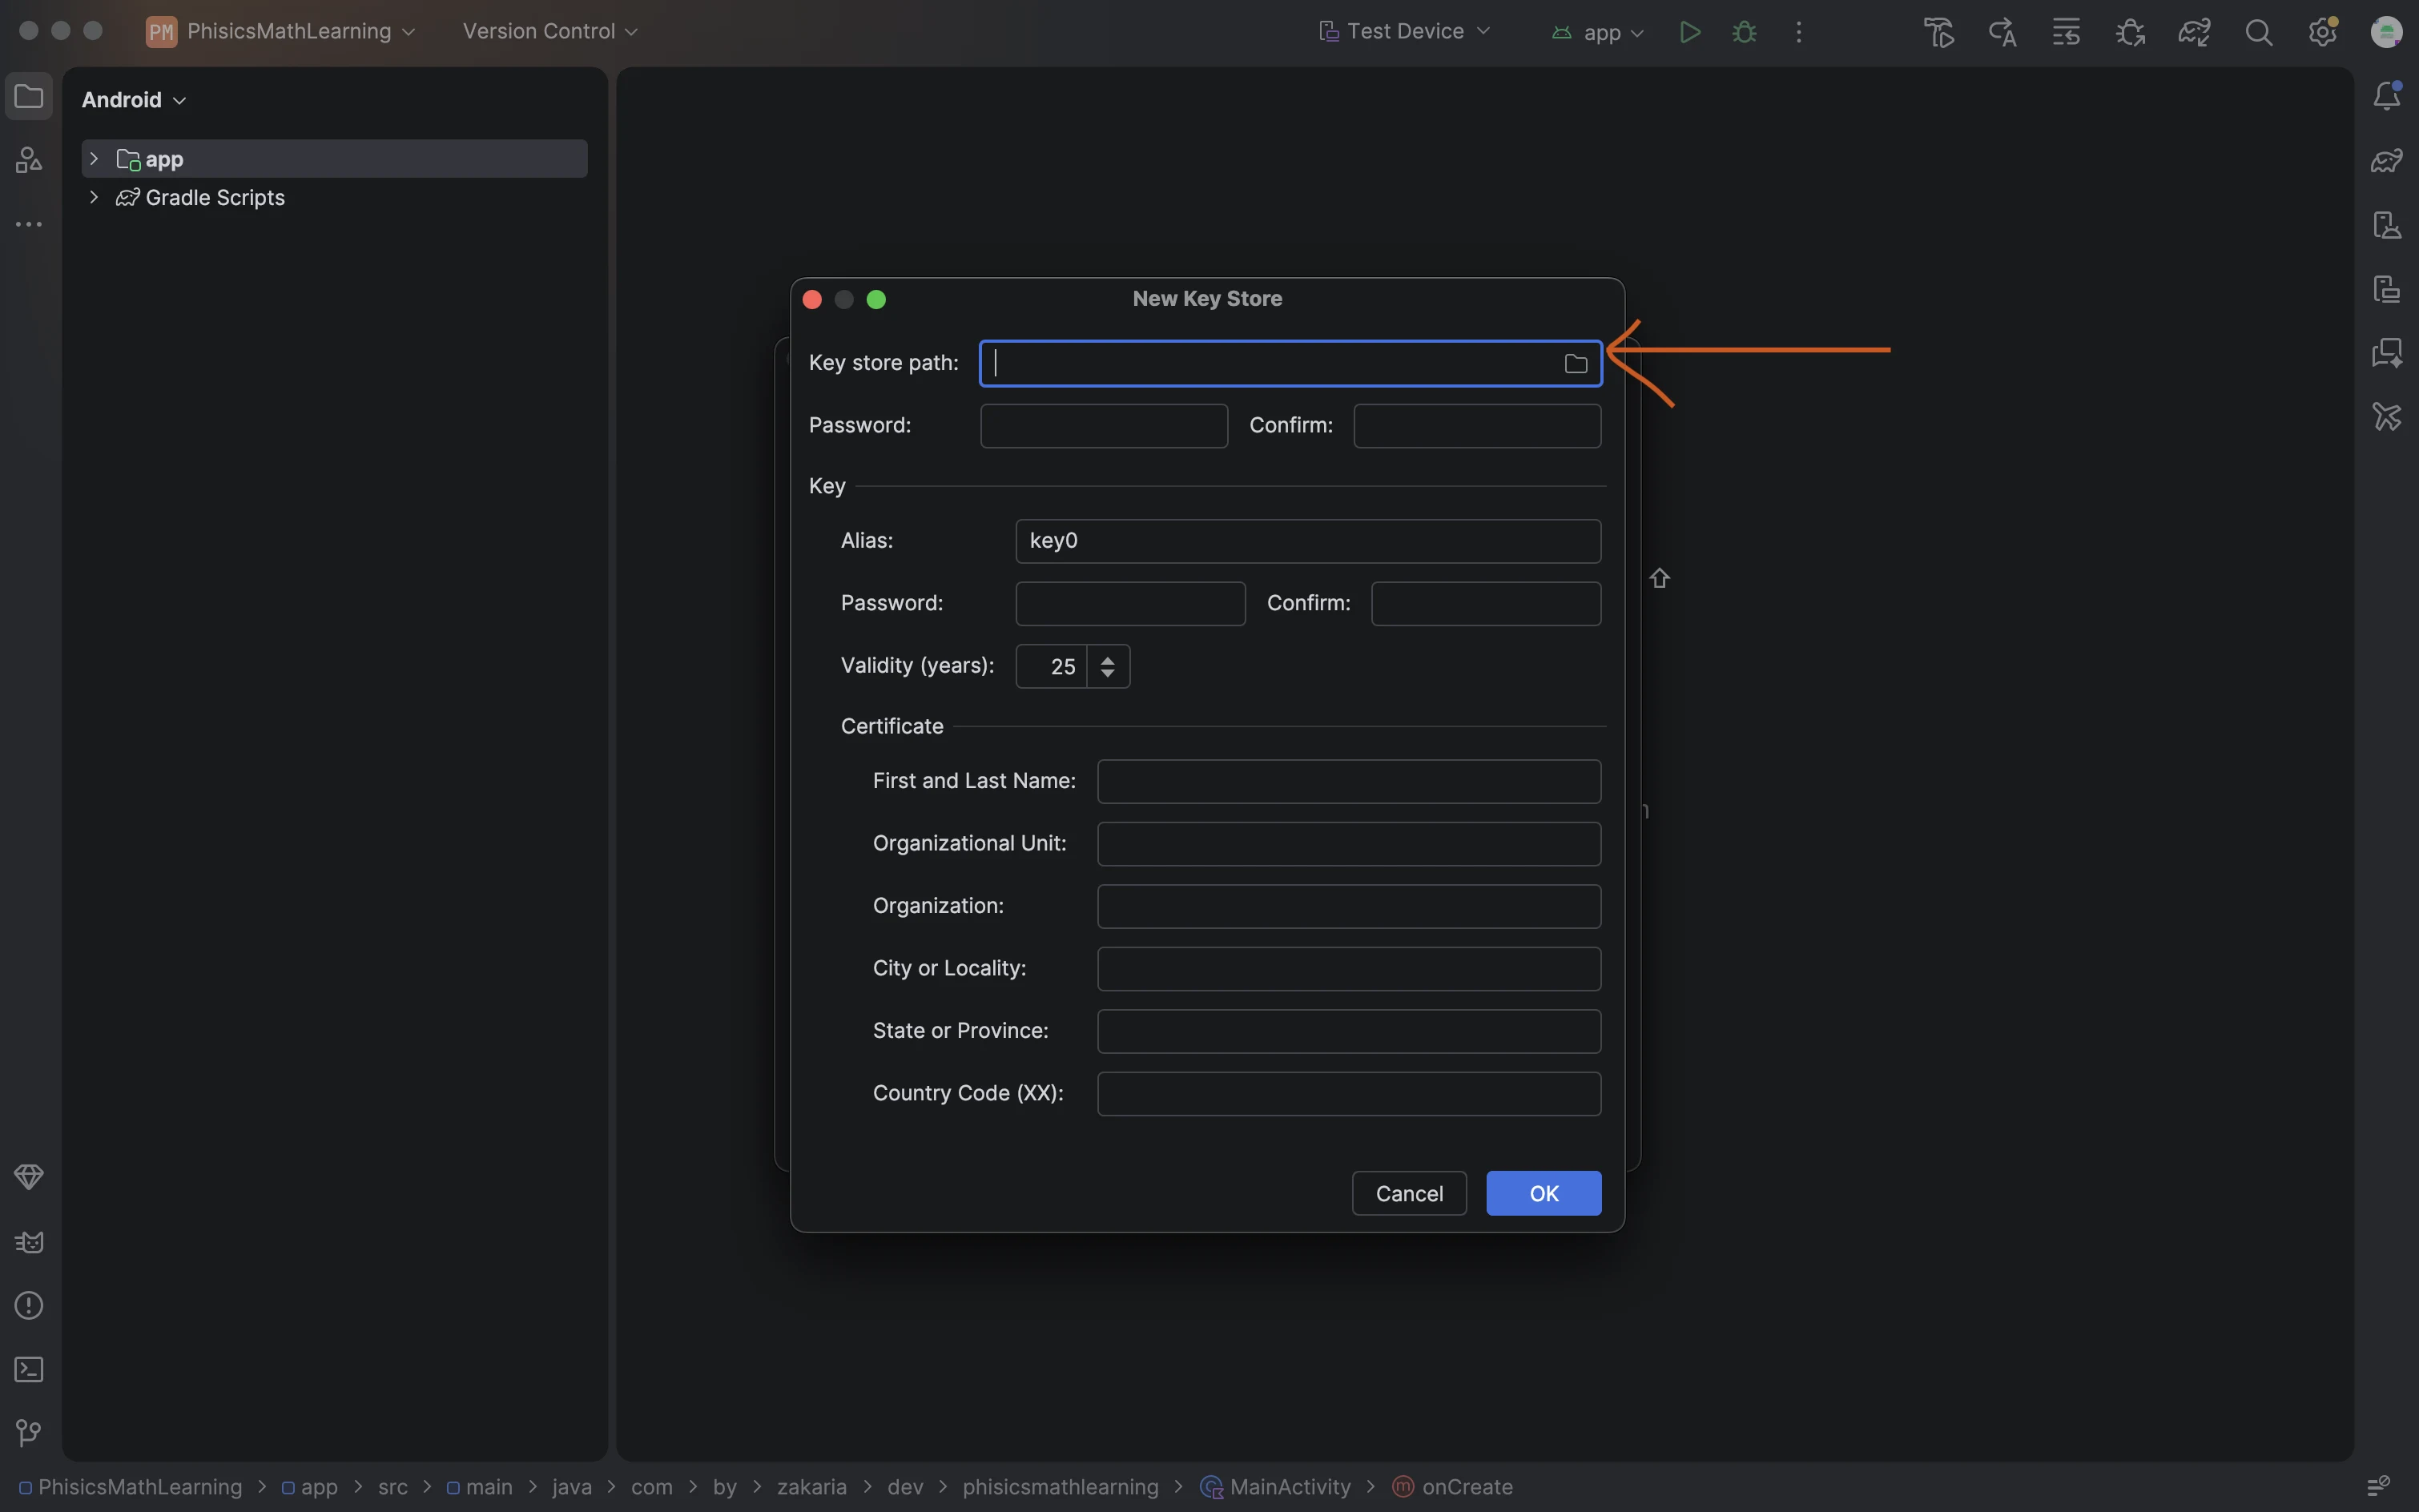
Task: Increase validity years stepper
Action: pyautogui.click(x=1107, y=659)
